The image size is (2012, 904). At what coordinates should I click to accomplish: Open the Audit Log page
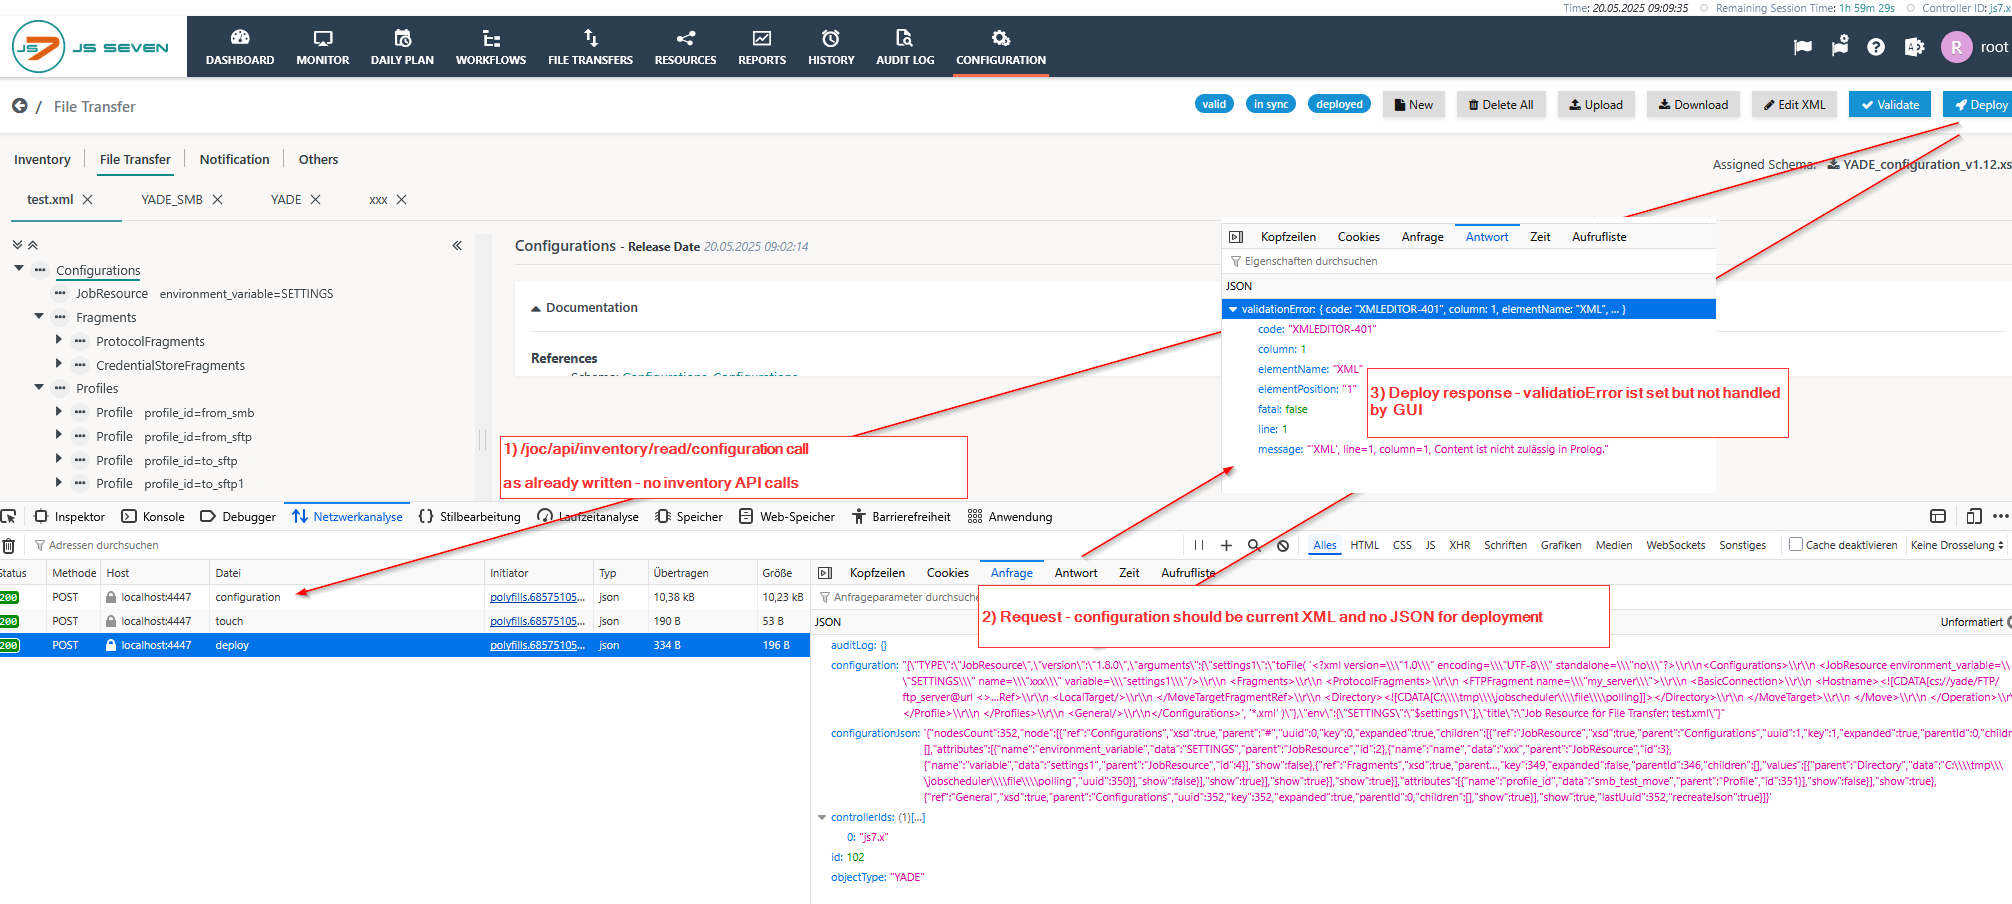click(x=904, y=47)
